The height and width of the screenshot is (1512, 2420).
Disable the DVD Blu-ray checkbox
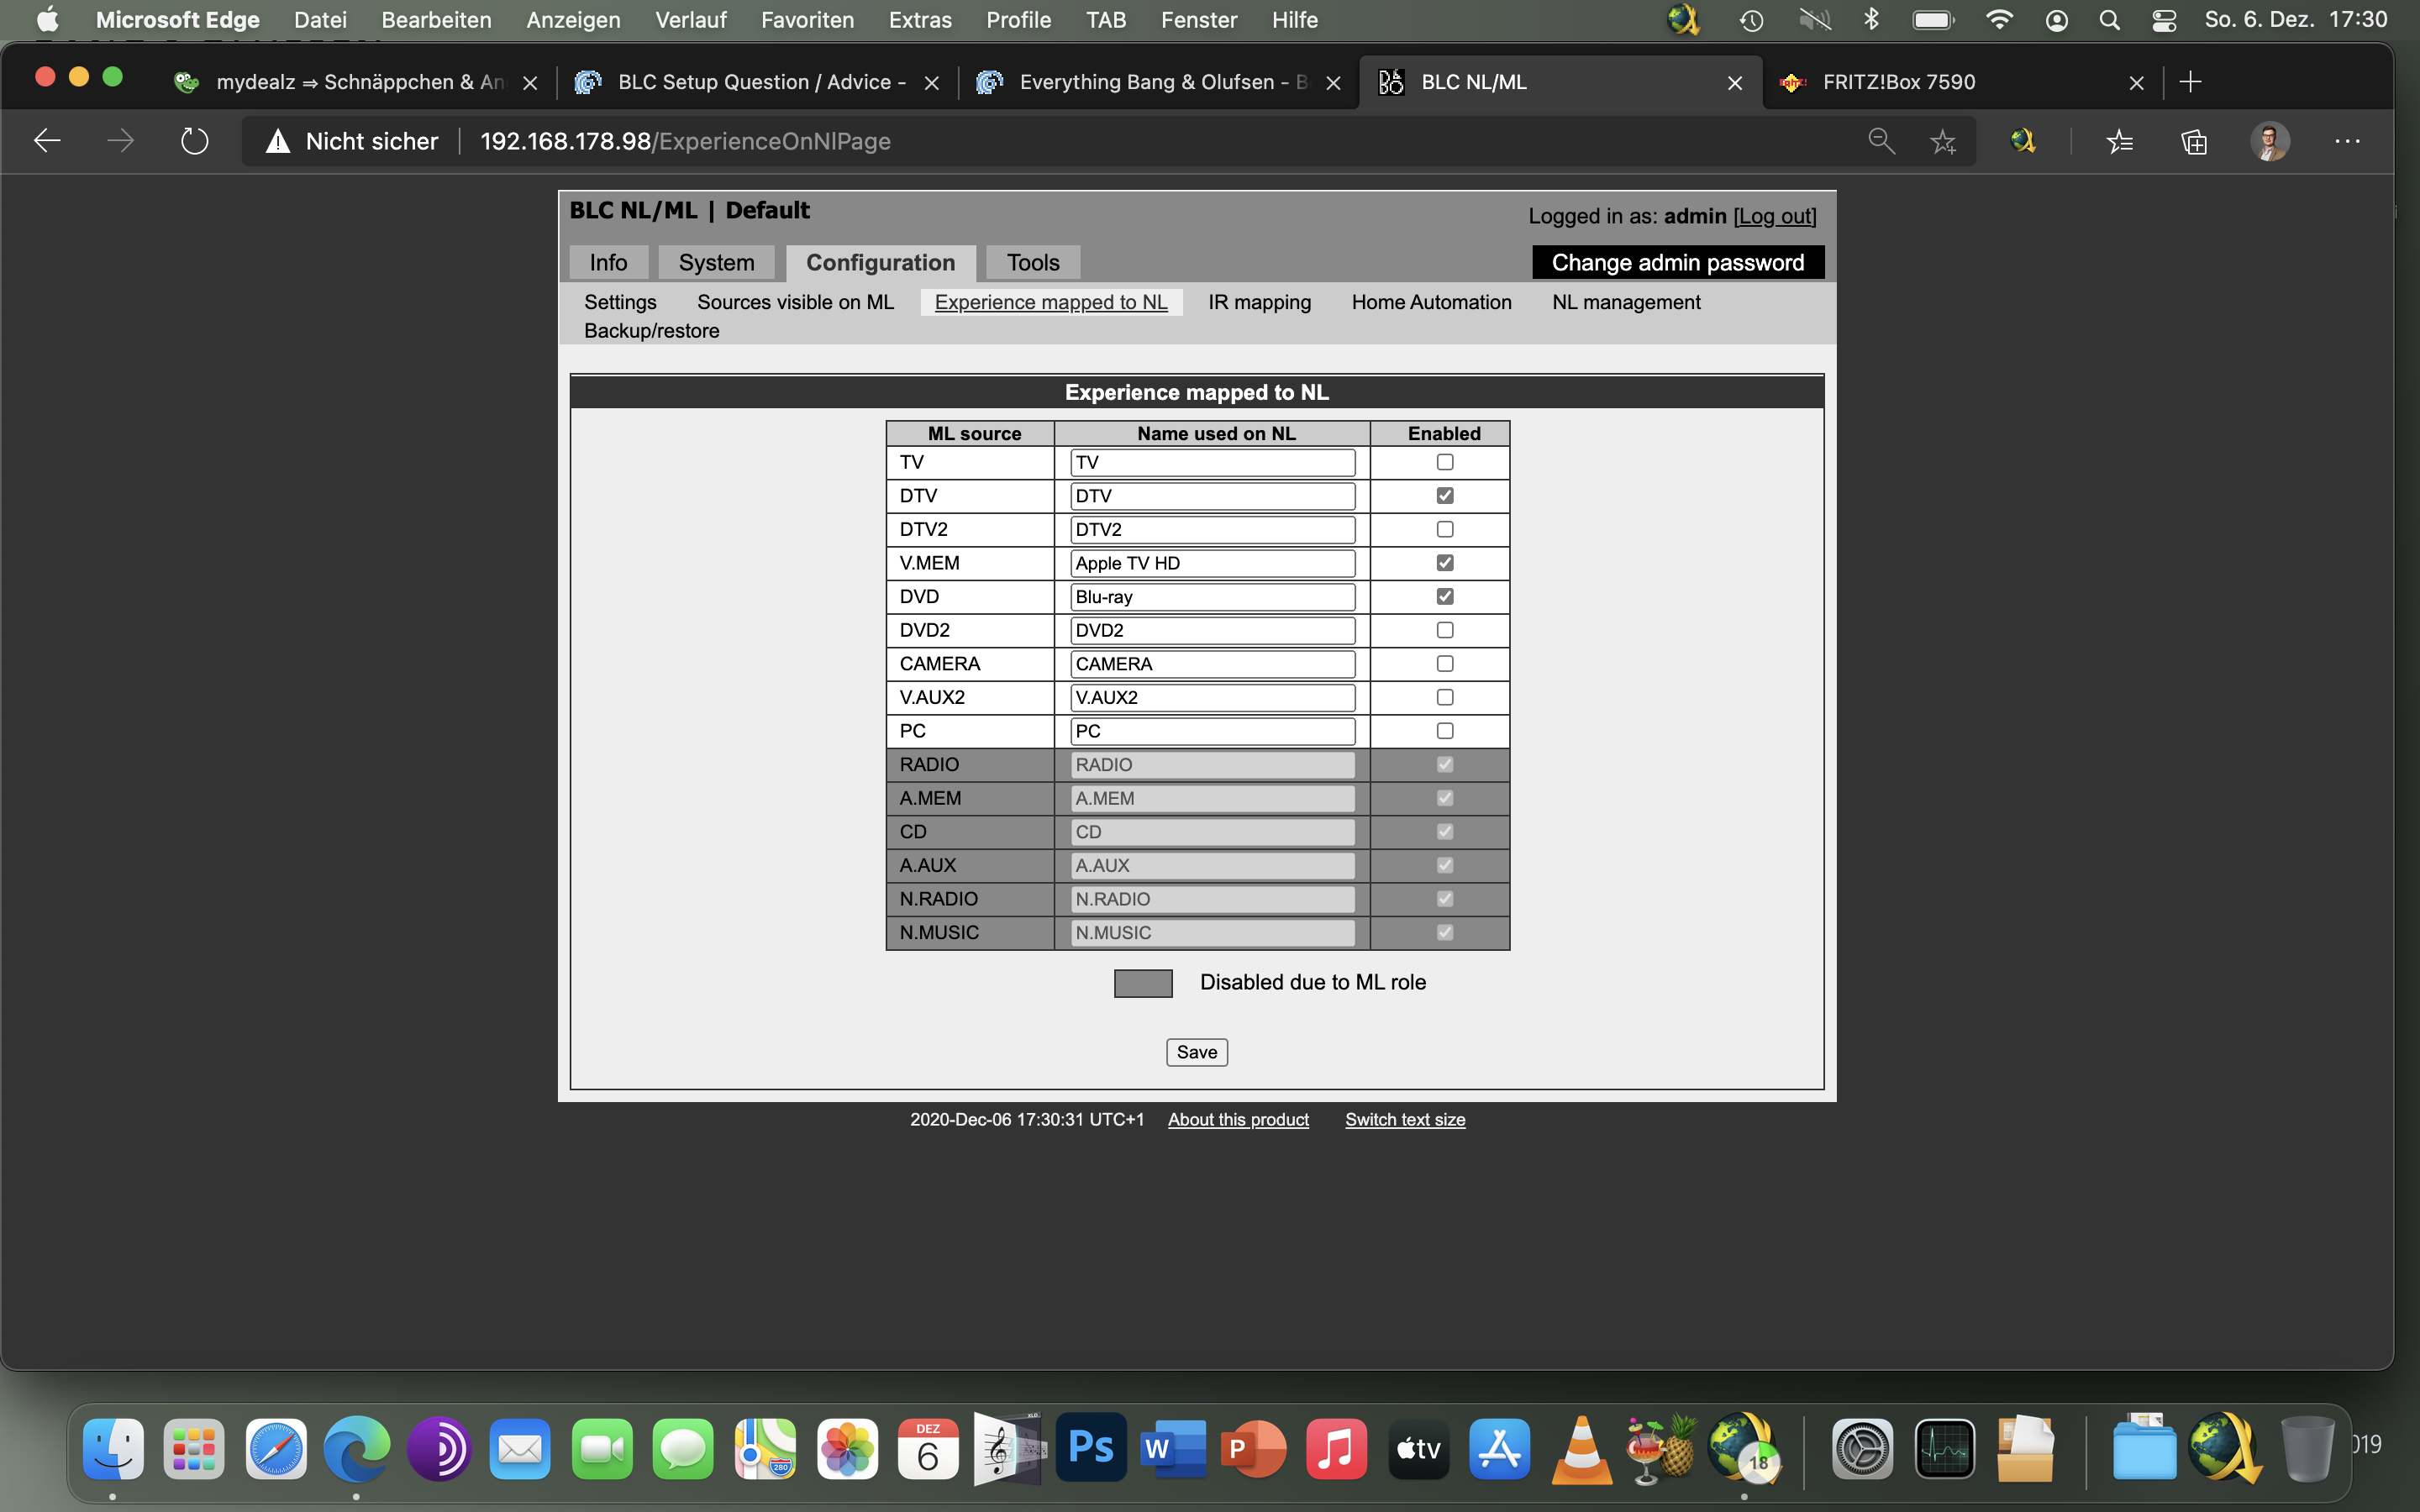pyautogui.click(x=1444, y=597)
